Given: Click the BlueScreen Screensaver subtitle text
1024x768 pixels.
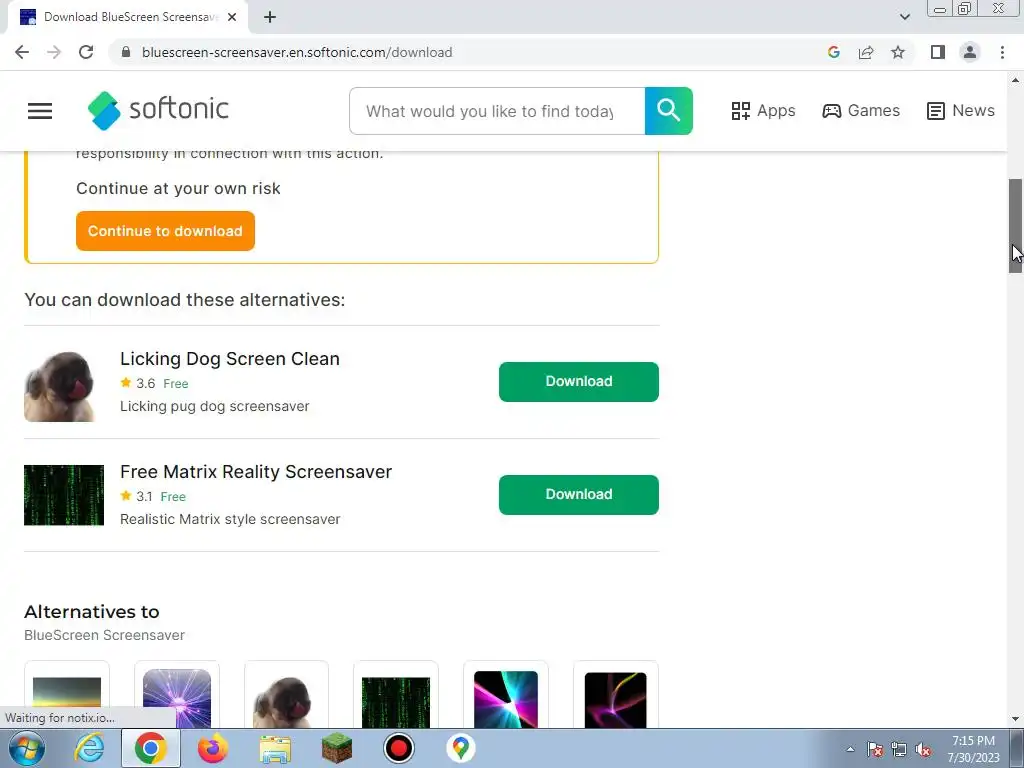Looking at the screenshot, I should [104, 635].
